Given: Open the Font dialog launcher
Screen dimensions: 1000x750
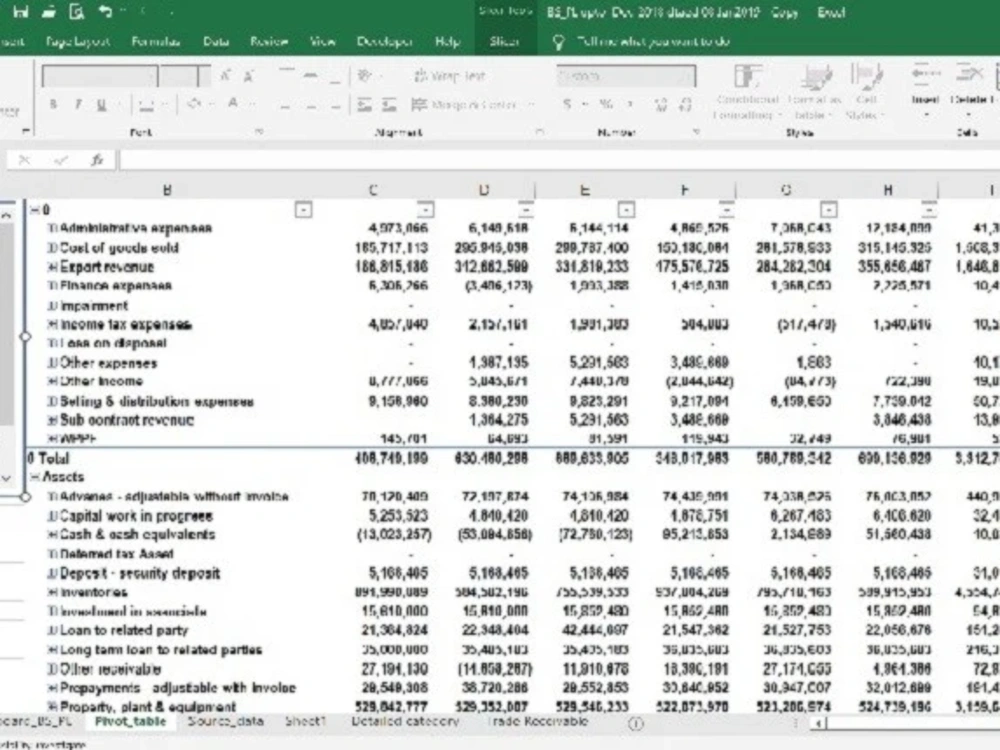Looking at the screenshot, I should pyautogui.click(x=259, y=132).
